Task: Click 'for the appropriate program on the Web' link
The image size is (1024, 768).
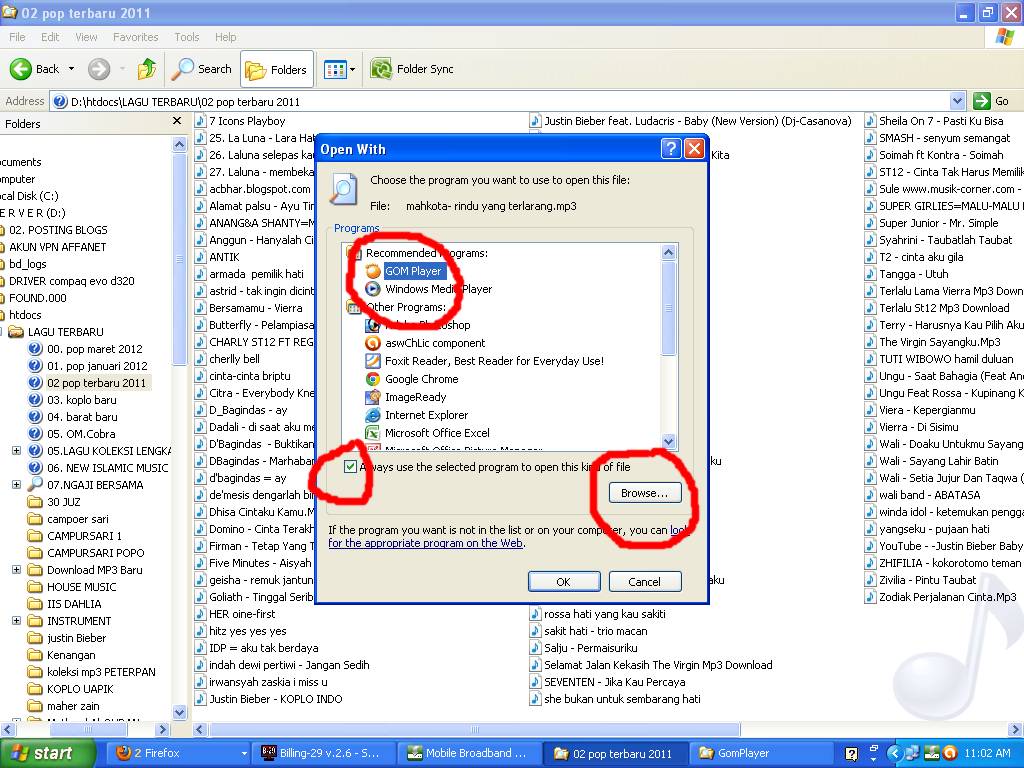Action: click(425, 543)
